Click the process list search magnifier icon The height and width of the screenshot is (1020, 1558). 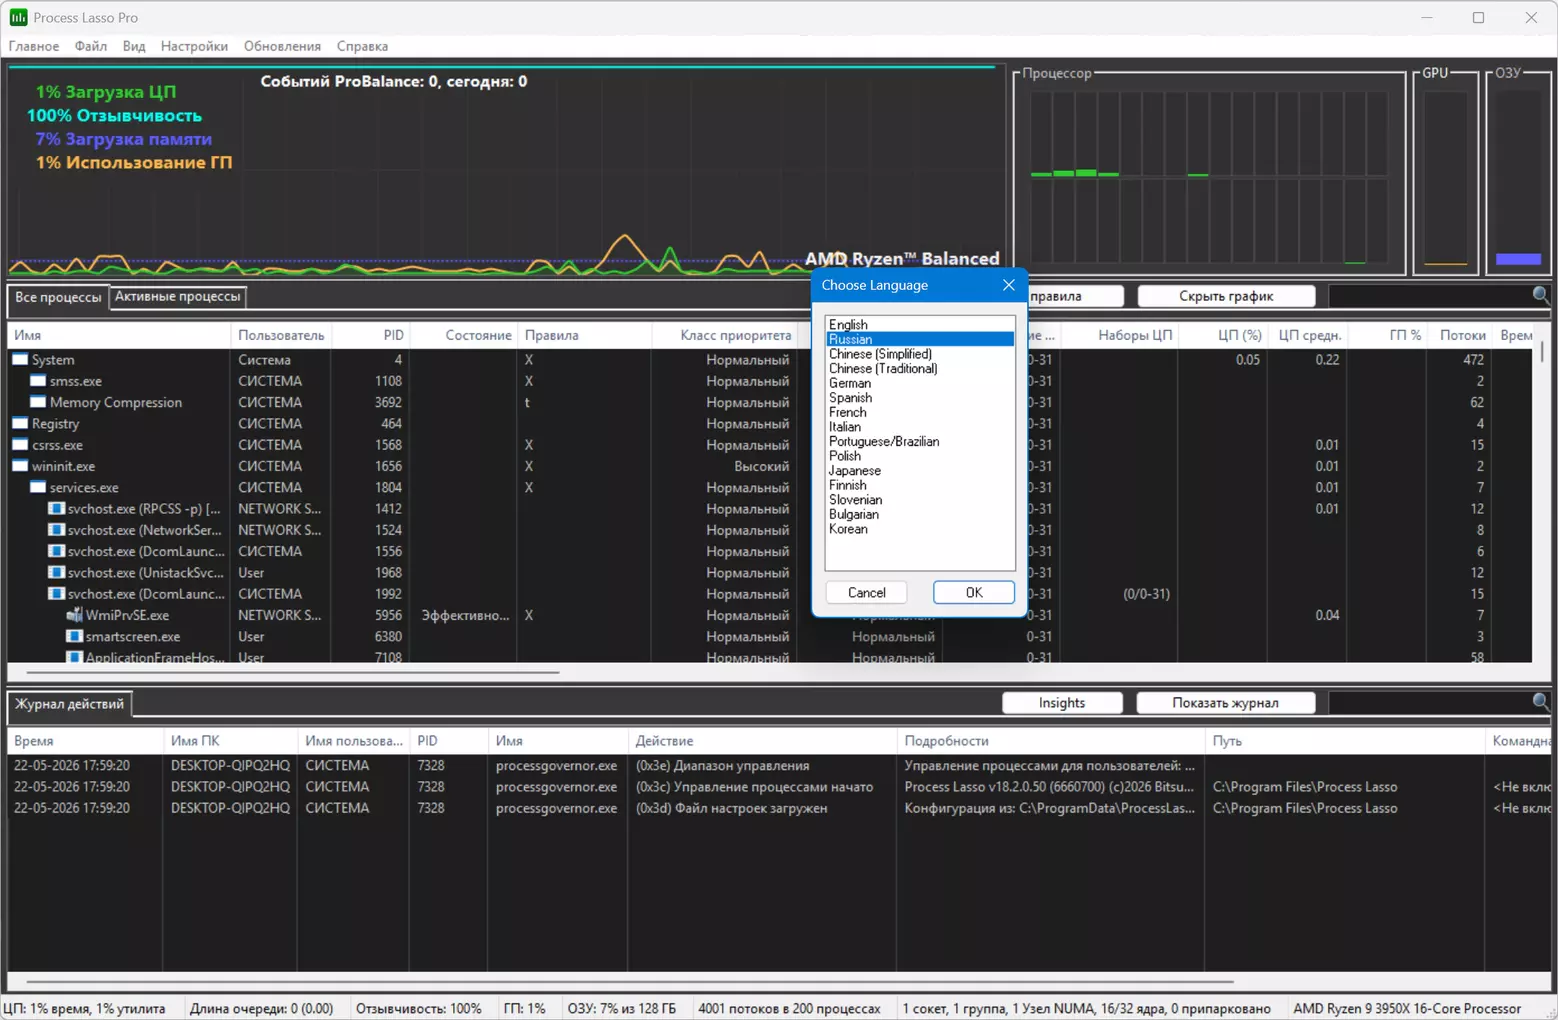[1541, 295]
